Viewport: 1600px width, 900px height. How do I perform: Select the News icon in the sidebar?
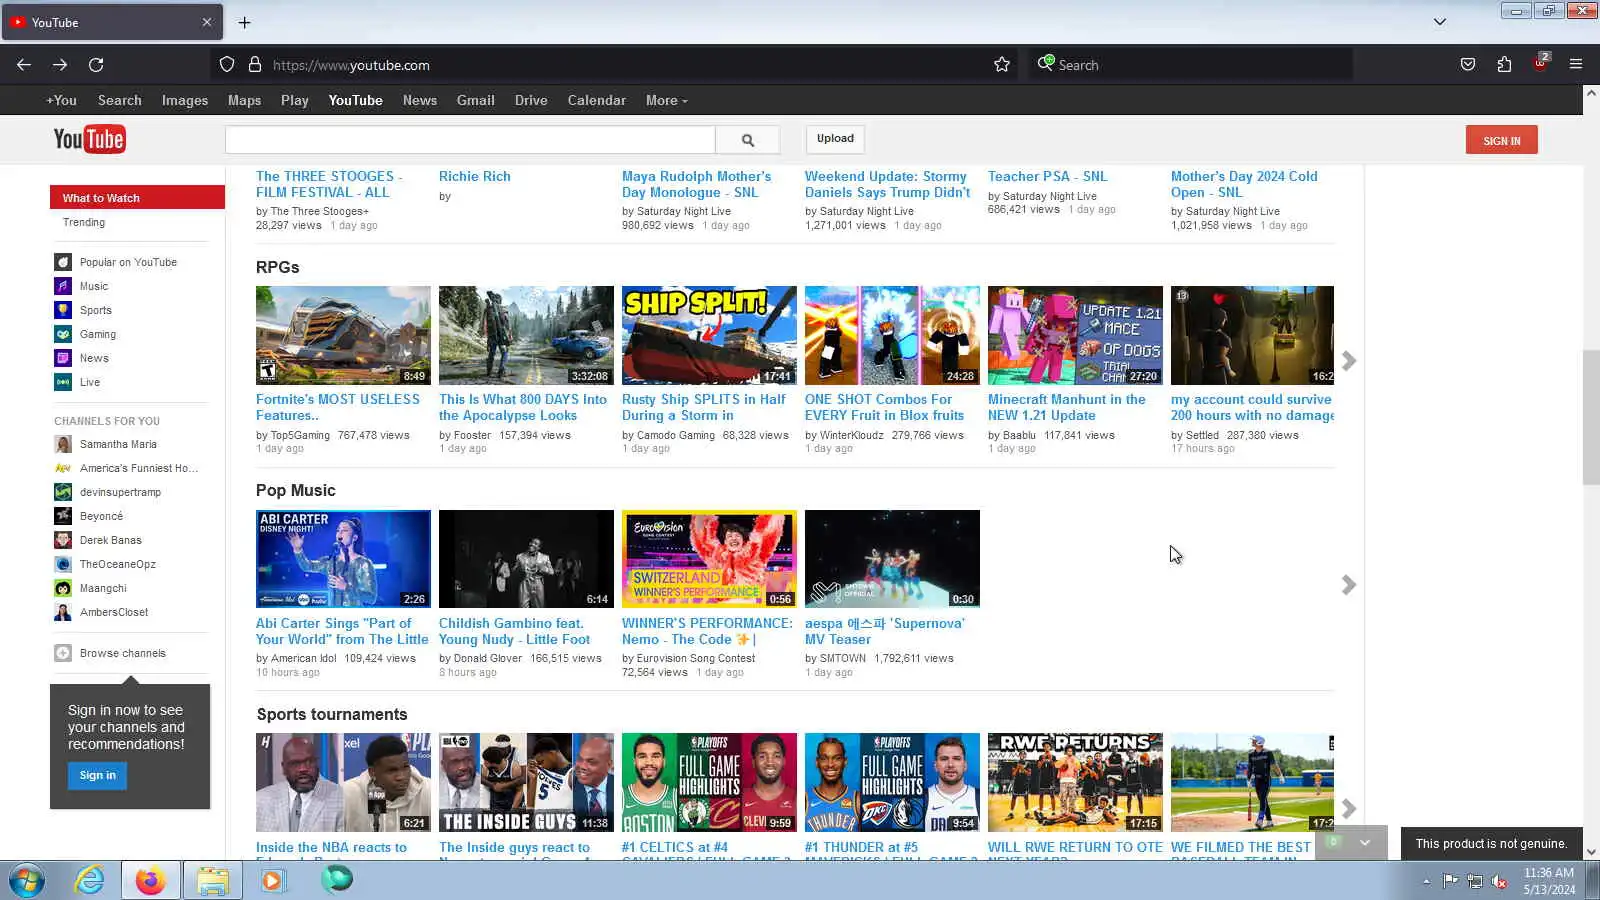point(63,358)
